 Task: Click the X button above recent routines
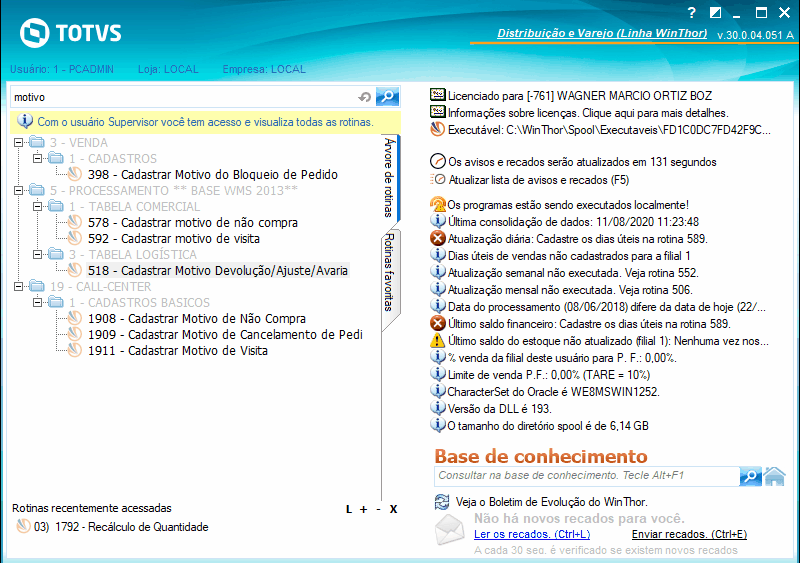(x=393, y=509)
